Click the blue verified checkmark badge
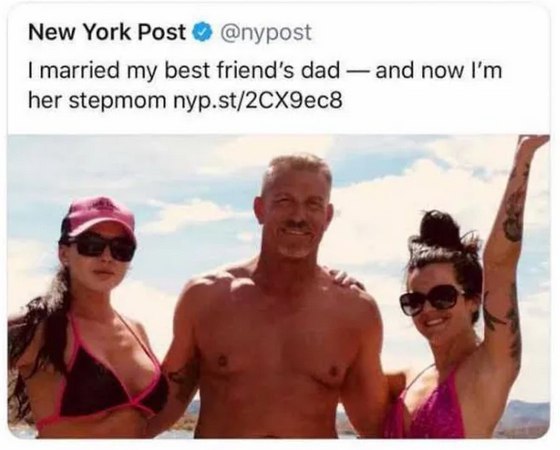 tap(203, 32)
